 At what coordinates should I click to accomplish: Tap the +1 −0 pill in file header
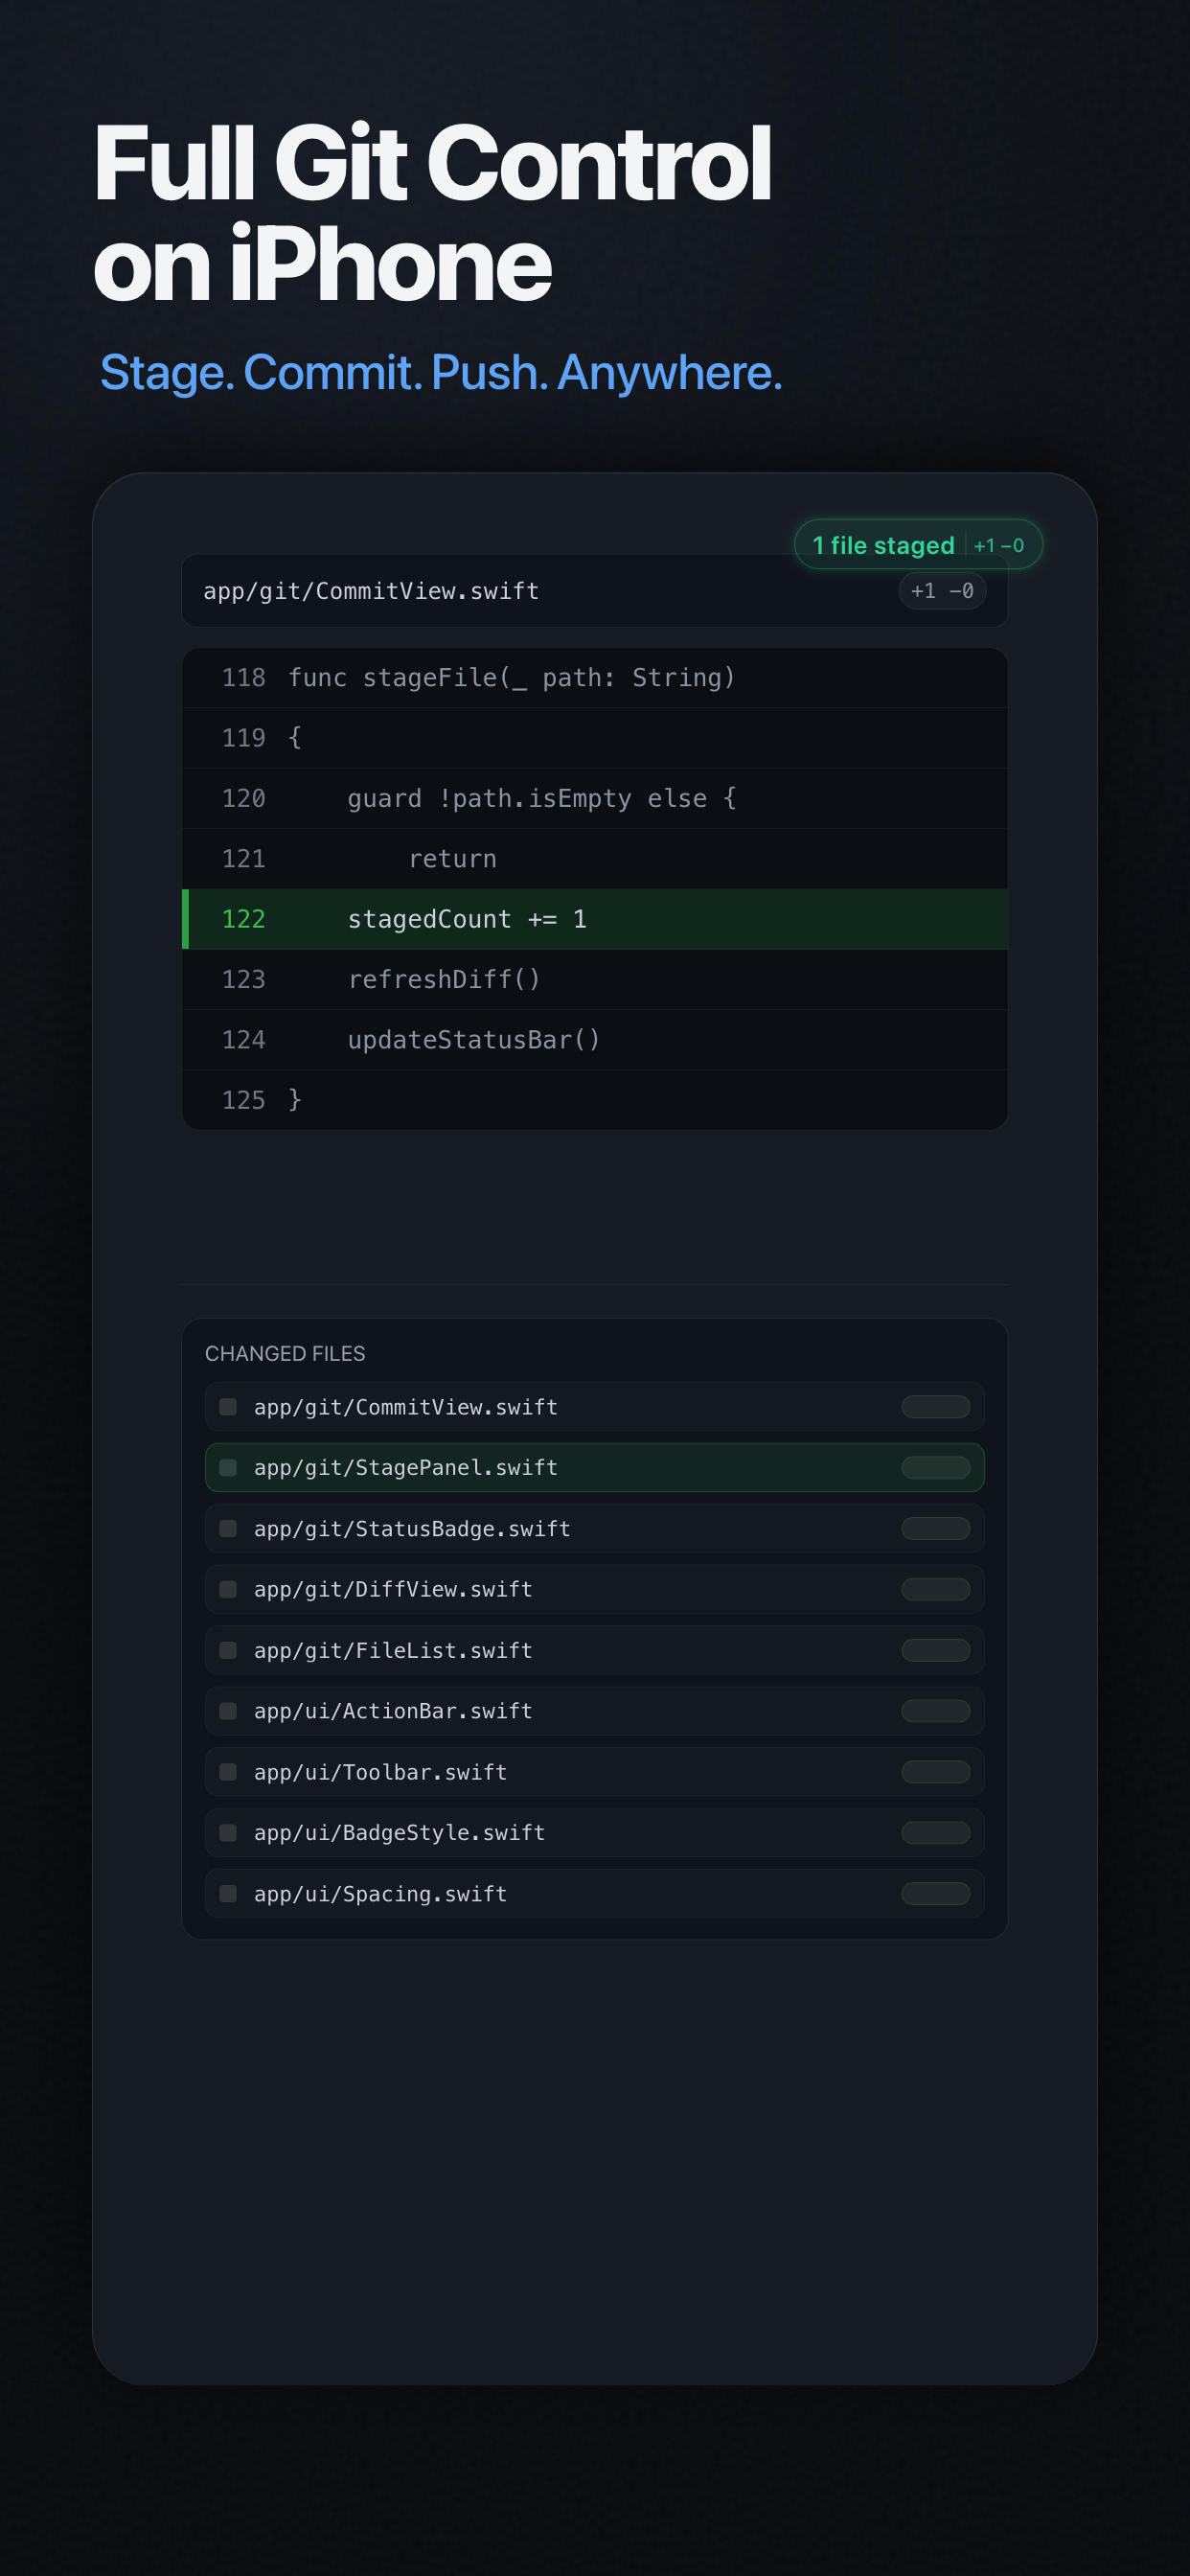pyautogui.click(x=942, y=591)
